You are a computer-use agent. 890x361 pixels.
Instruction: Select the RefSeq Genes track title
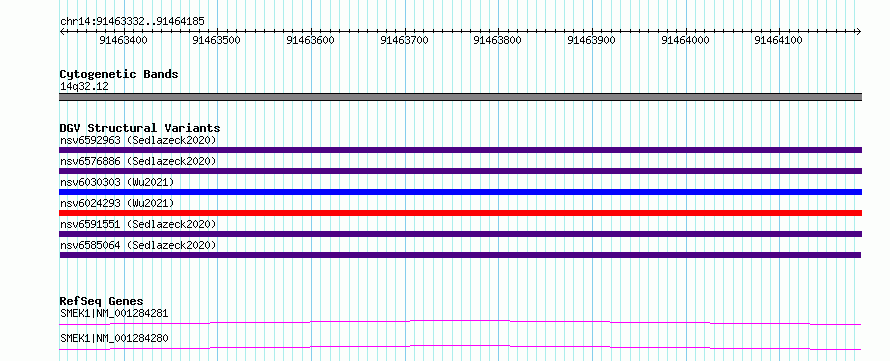pos(102,301)
